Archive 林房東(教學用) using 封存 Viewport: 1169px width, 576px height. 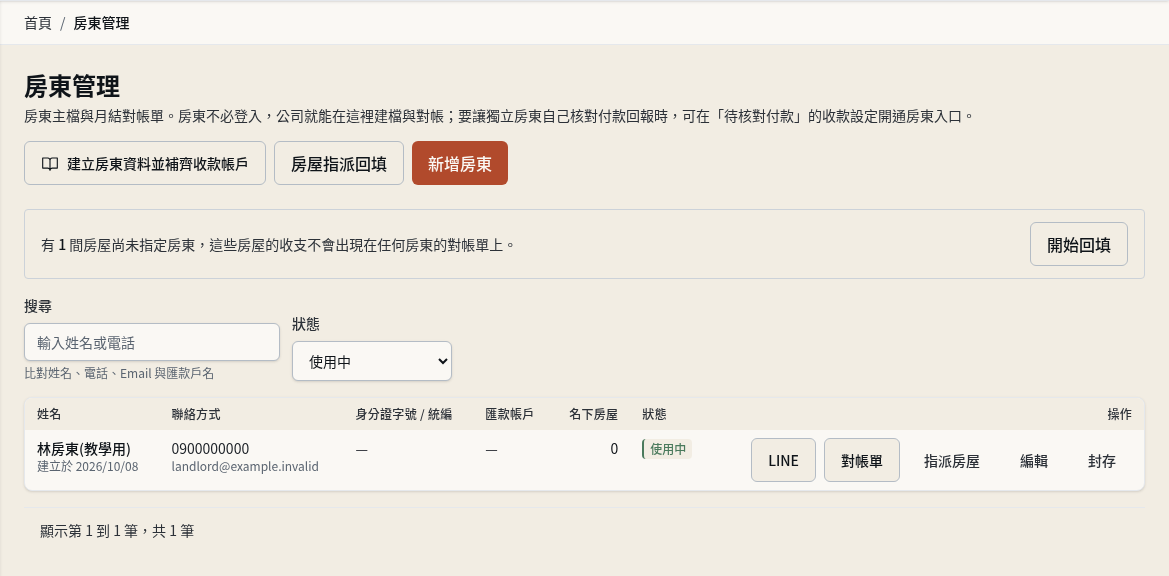[x=1102, y=461]
